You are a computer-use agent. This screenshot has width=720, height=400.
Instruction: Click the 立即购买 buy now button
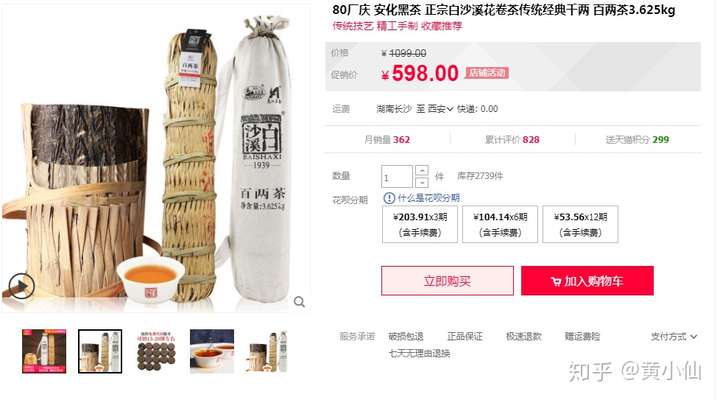pos(447,281)
